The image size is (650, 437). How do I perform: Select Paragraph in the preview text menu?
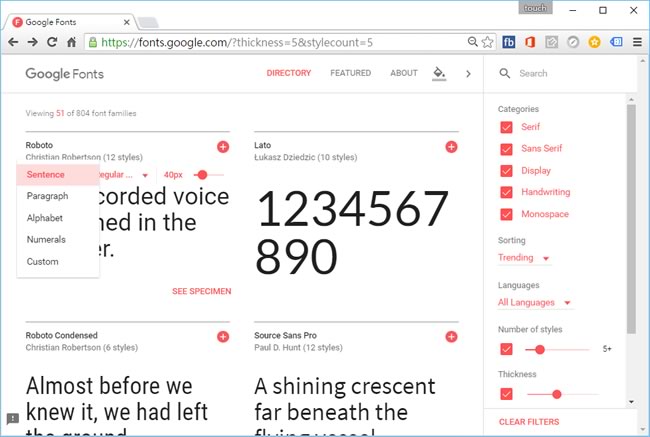click(58, 196)
